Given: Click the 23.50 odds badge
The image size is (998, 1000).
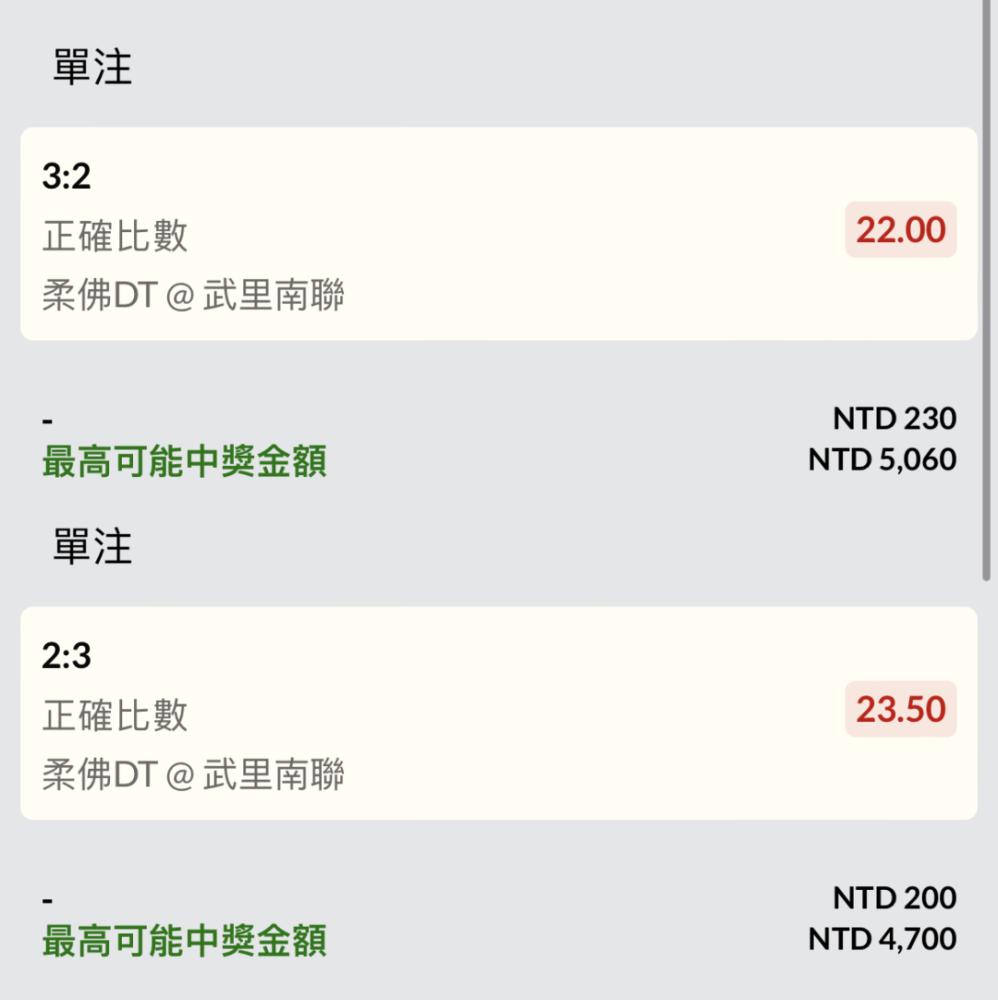Looking at the screenshot, I should point(900,709).
